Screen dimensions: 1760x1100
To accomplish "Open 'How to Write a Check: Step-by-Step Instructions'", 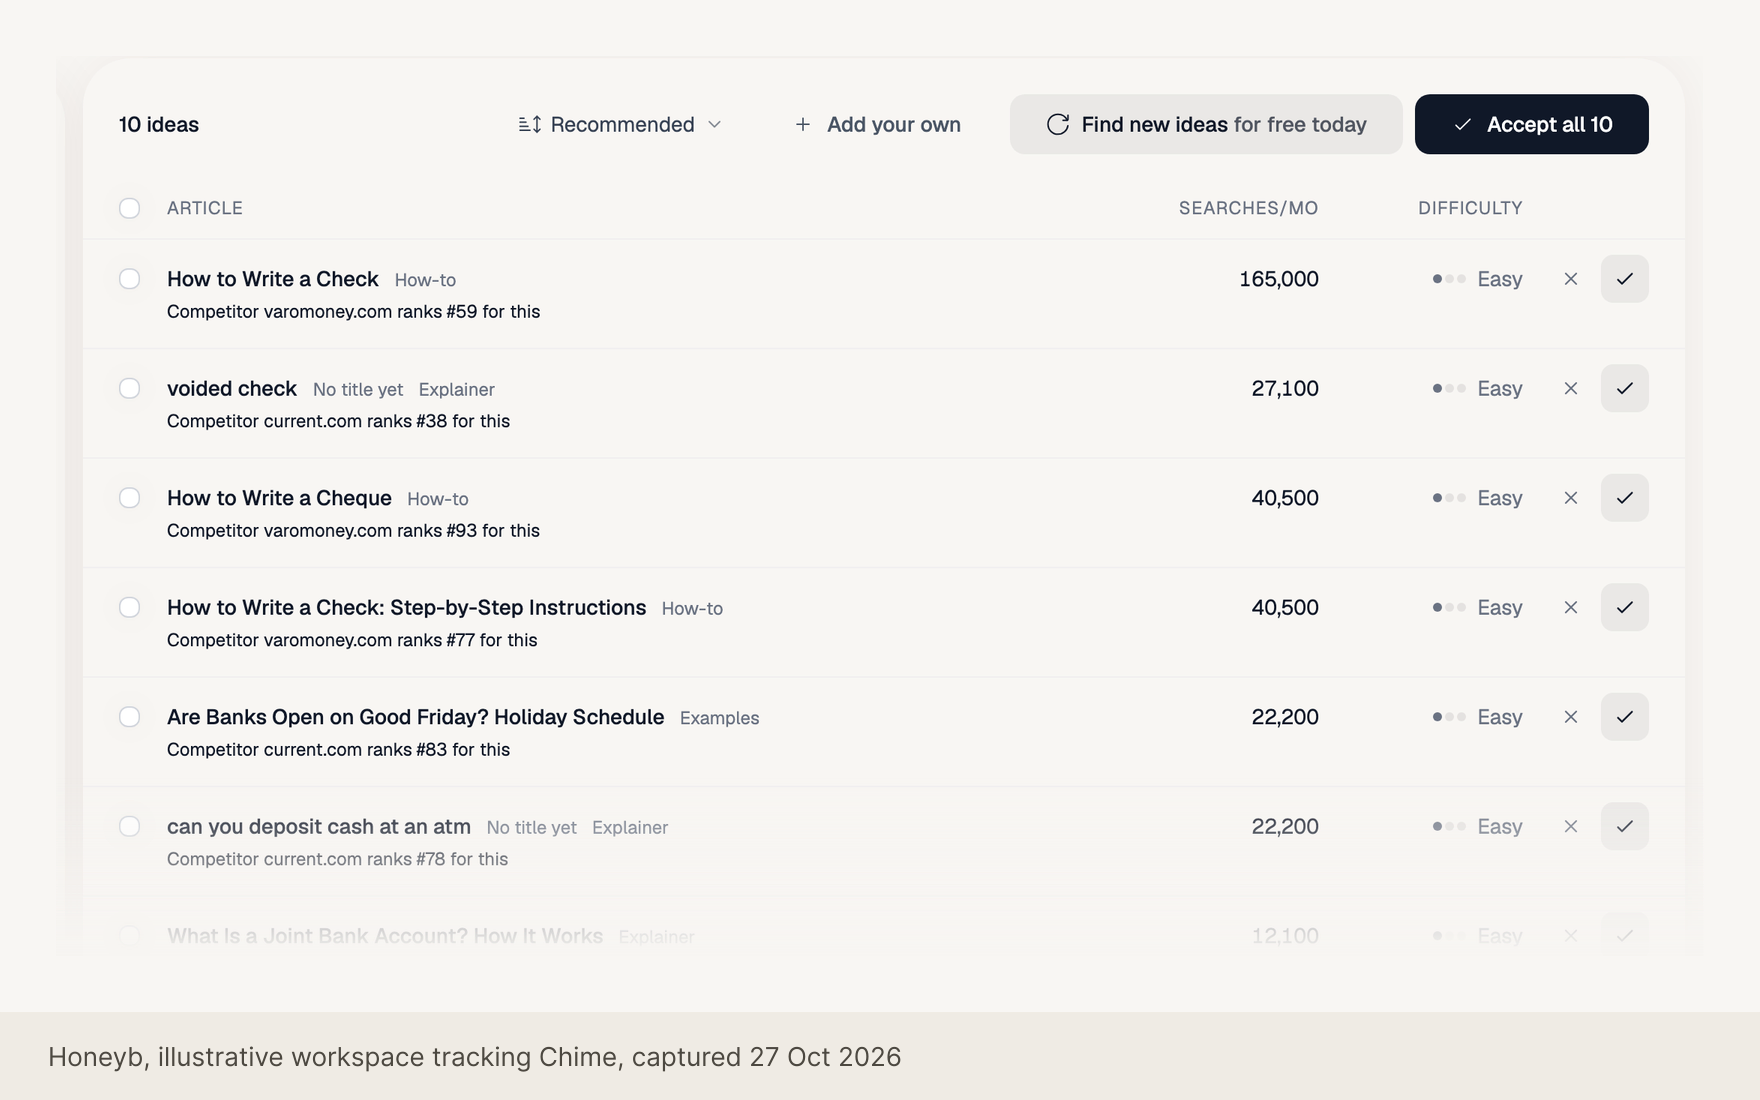I will click(x=406, y=607).
